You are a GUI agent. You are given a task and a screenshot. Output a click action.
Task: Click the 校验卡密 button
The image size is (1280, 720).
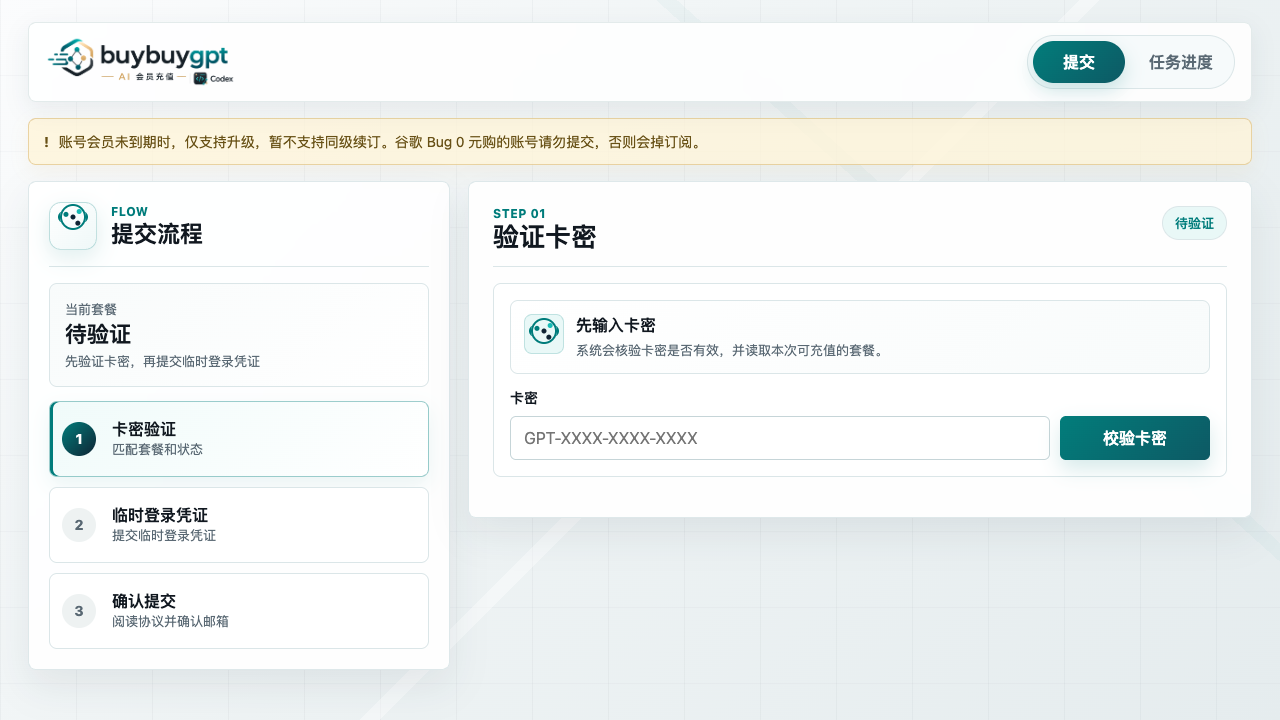click(1135, 438)
